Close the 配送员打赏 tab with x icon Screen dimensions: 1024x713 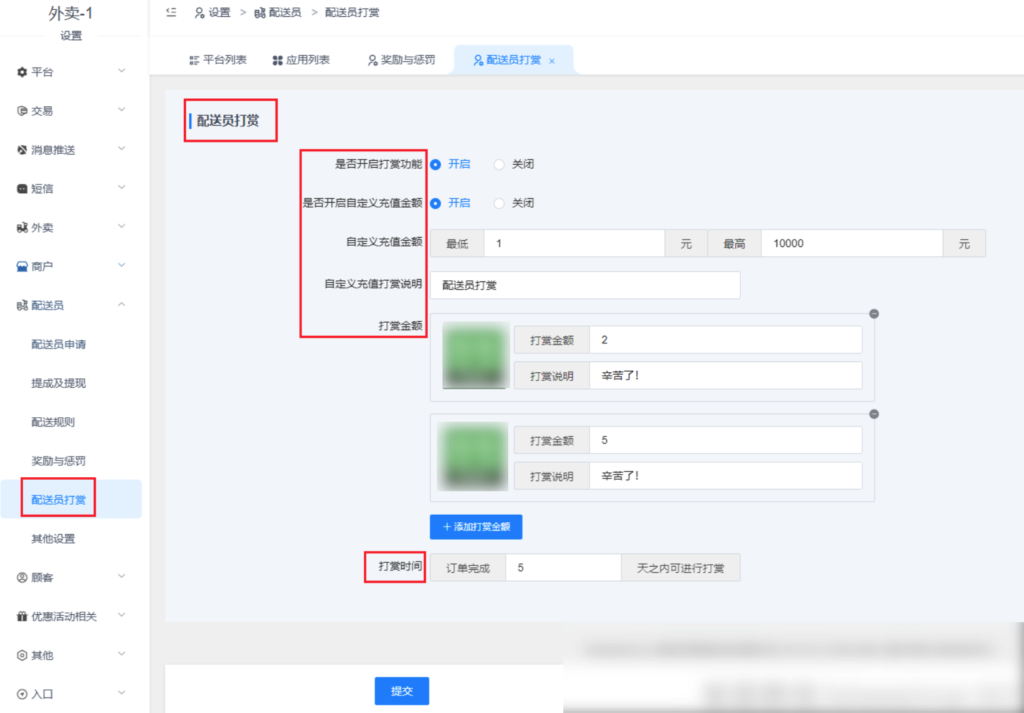[552, 61]
